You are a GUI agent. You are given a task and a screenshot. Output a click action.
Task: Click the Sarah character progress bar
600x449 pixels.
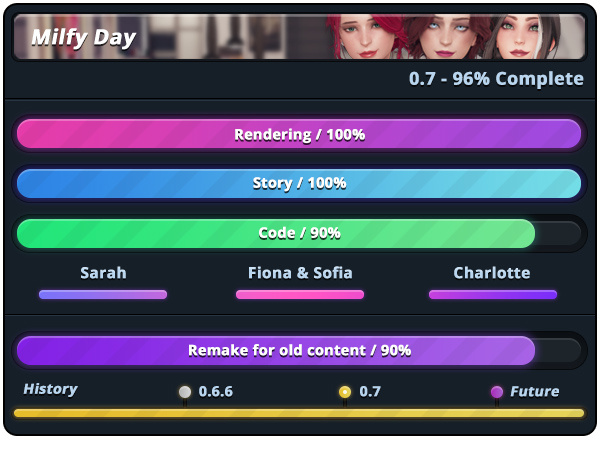click(x=103, y=294)
